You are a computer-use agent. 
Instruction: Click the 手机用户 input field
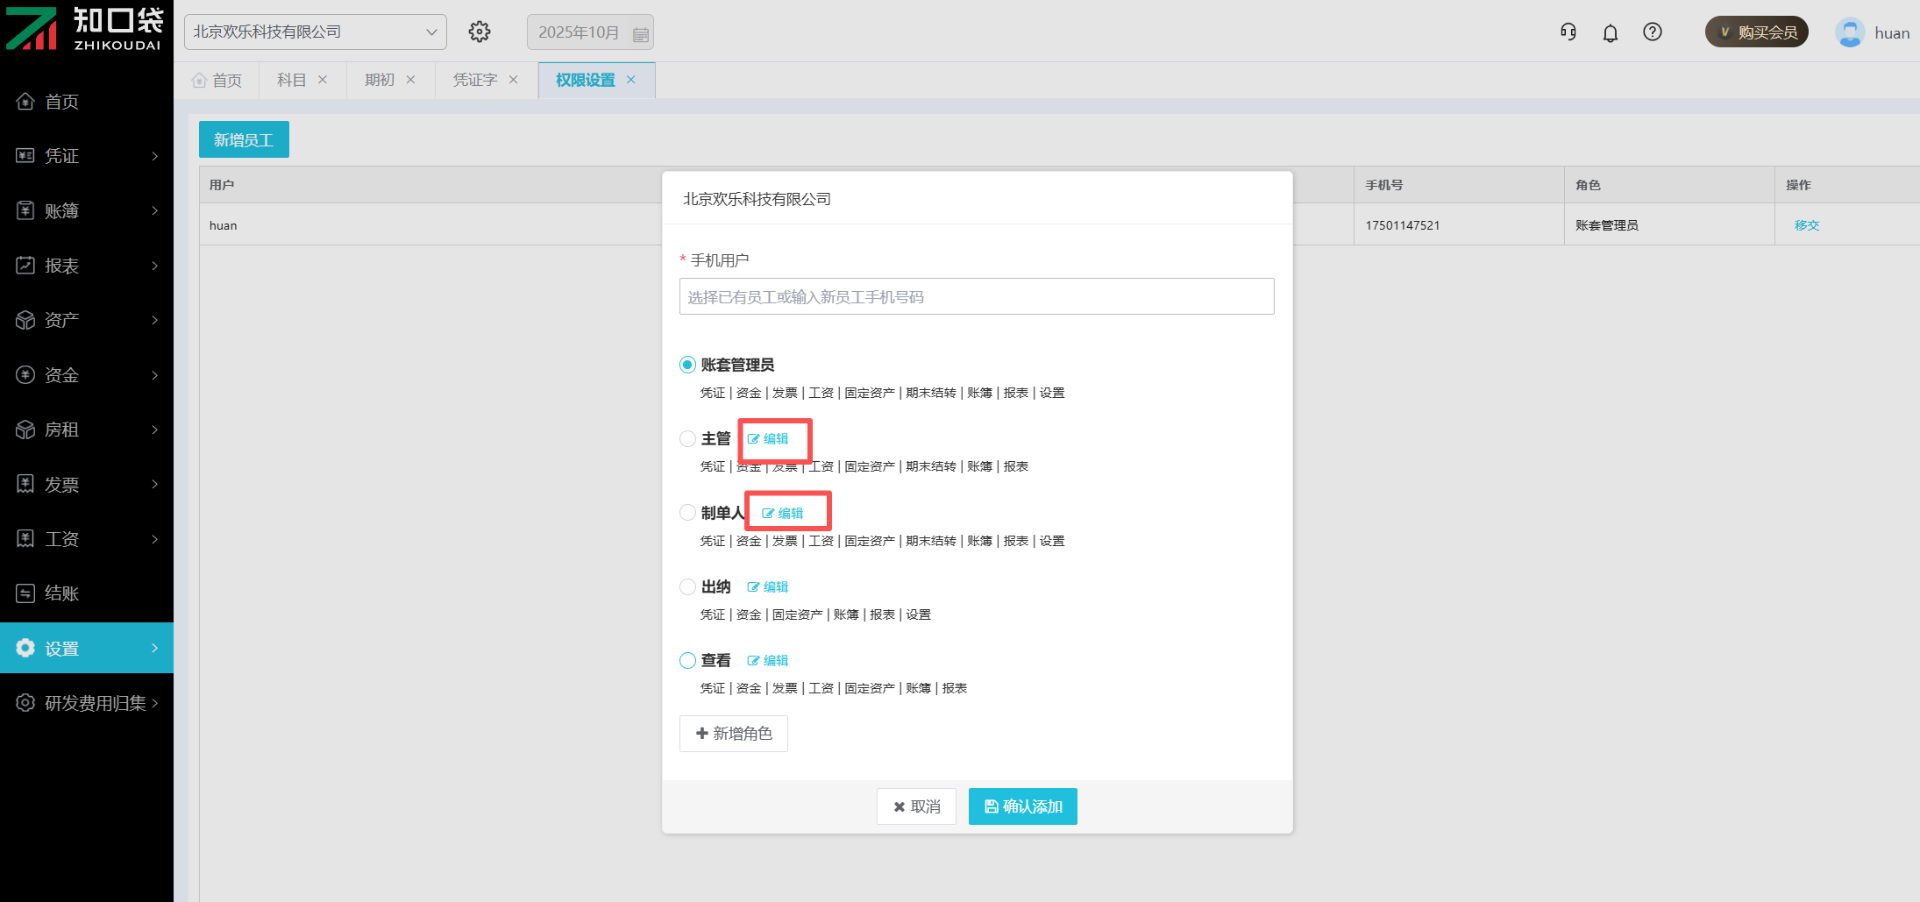click(976, 297)
